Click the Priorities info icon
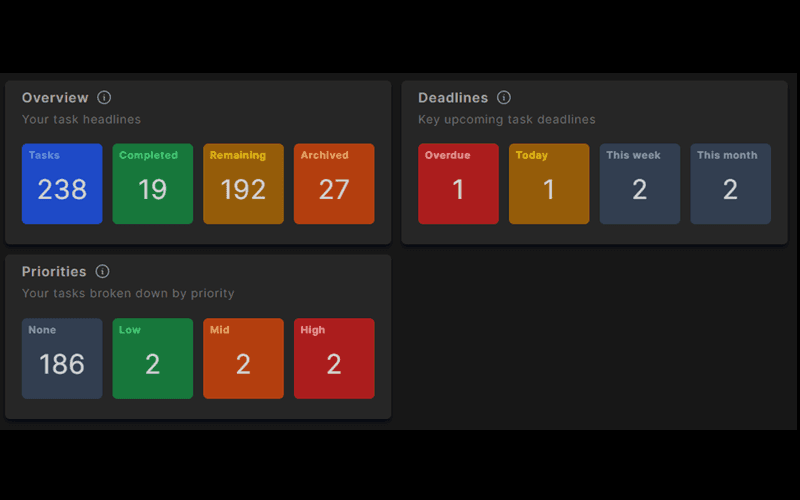The width and height of the screenshot is (800, 500). point(103,271)
